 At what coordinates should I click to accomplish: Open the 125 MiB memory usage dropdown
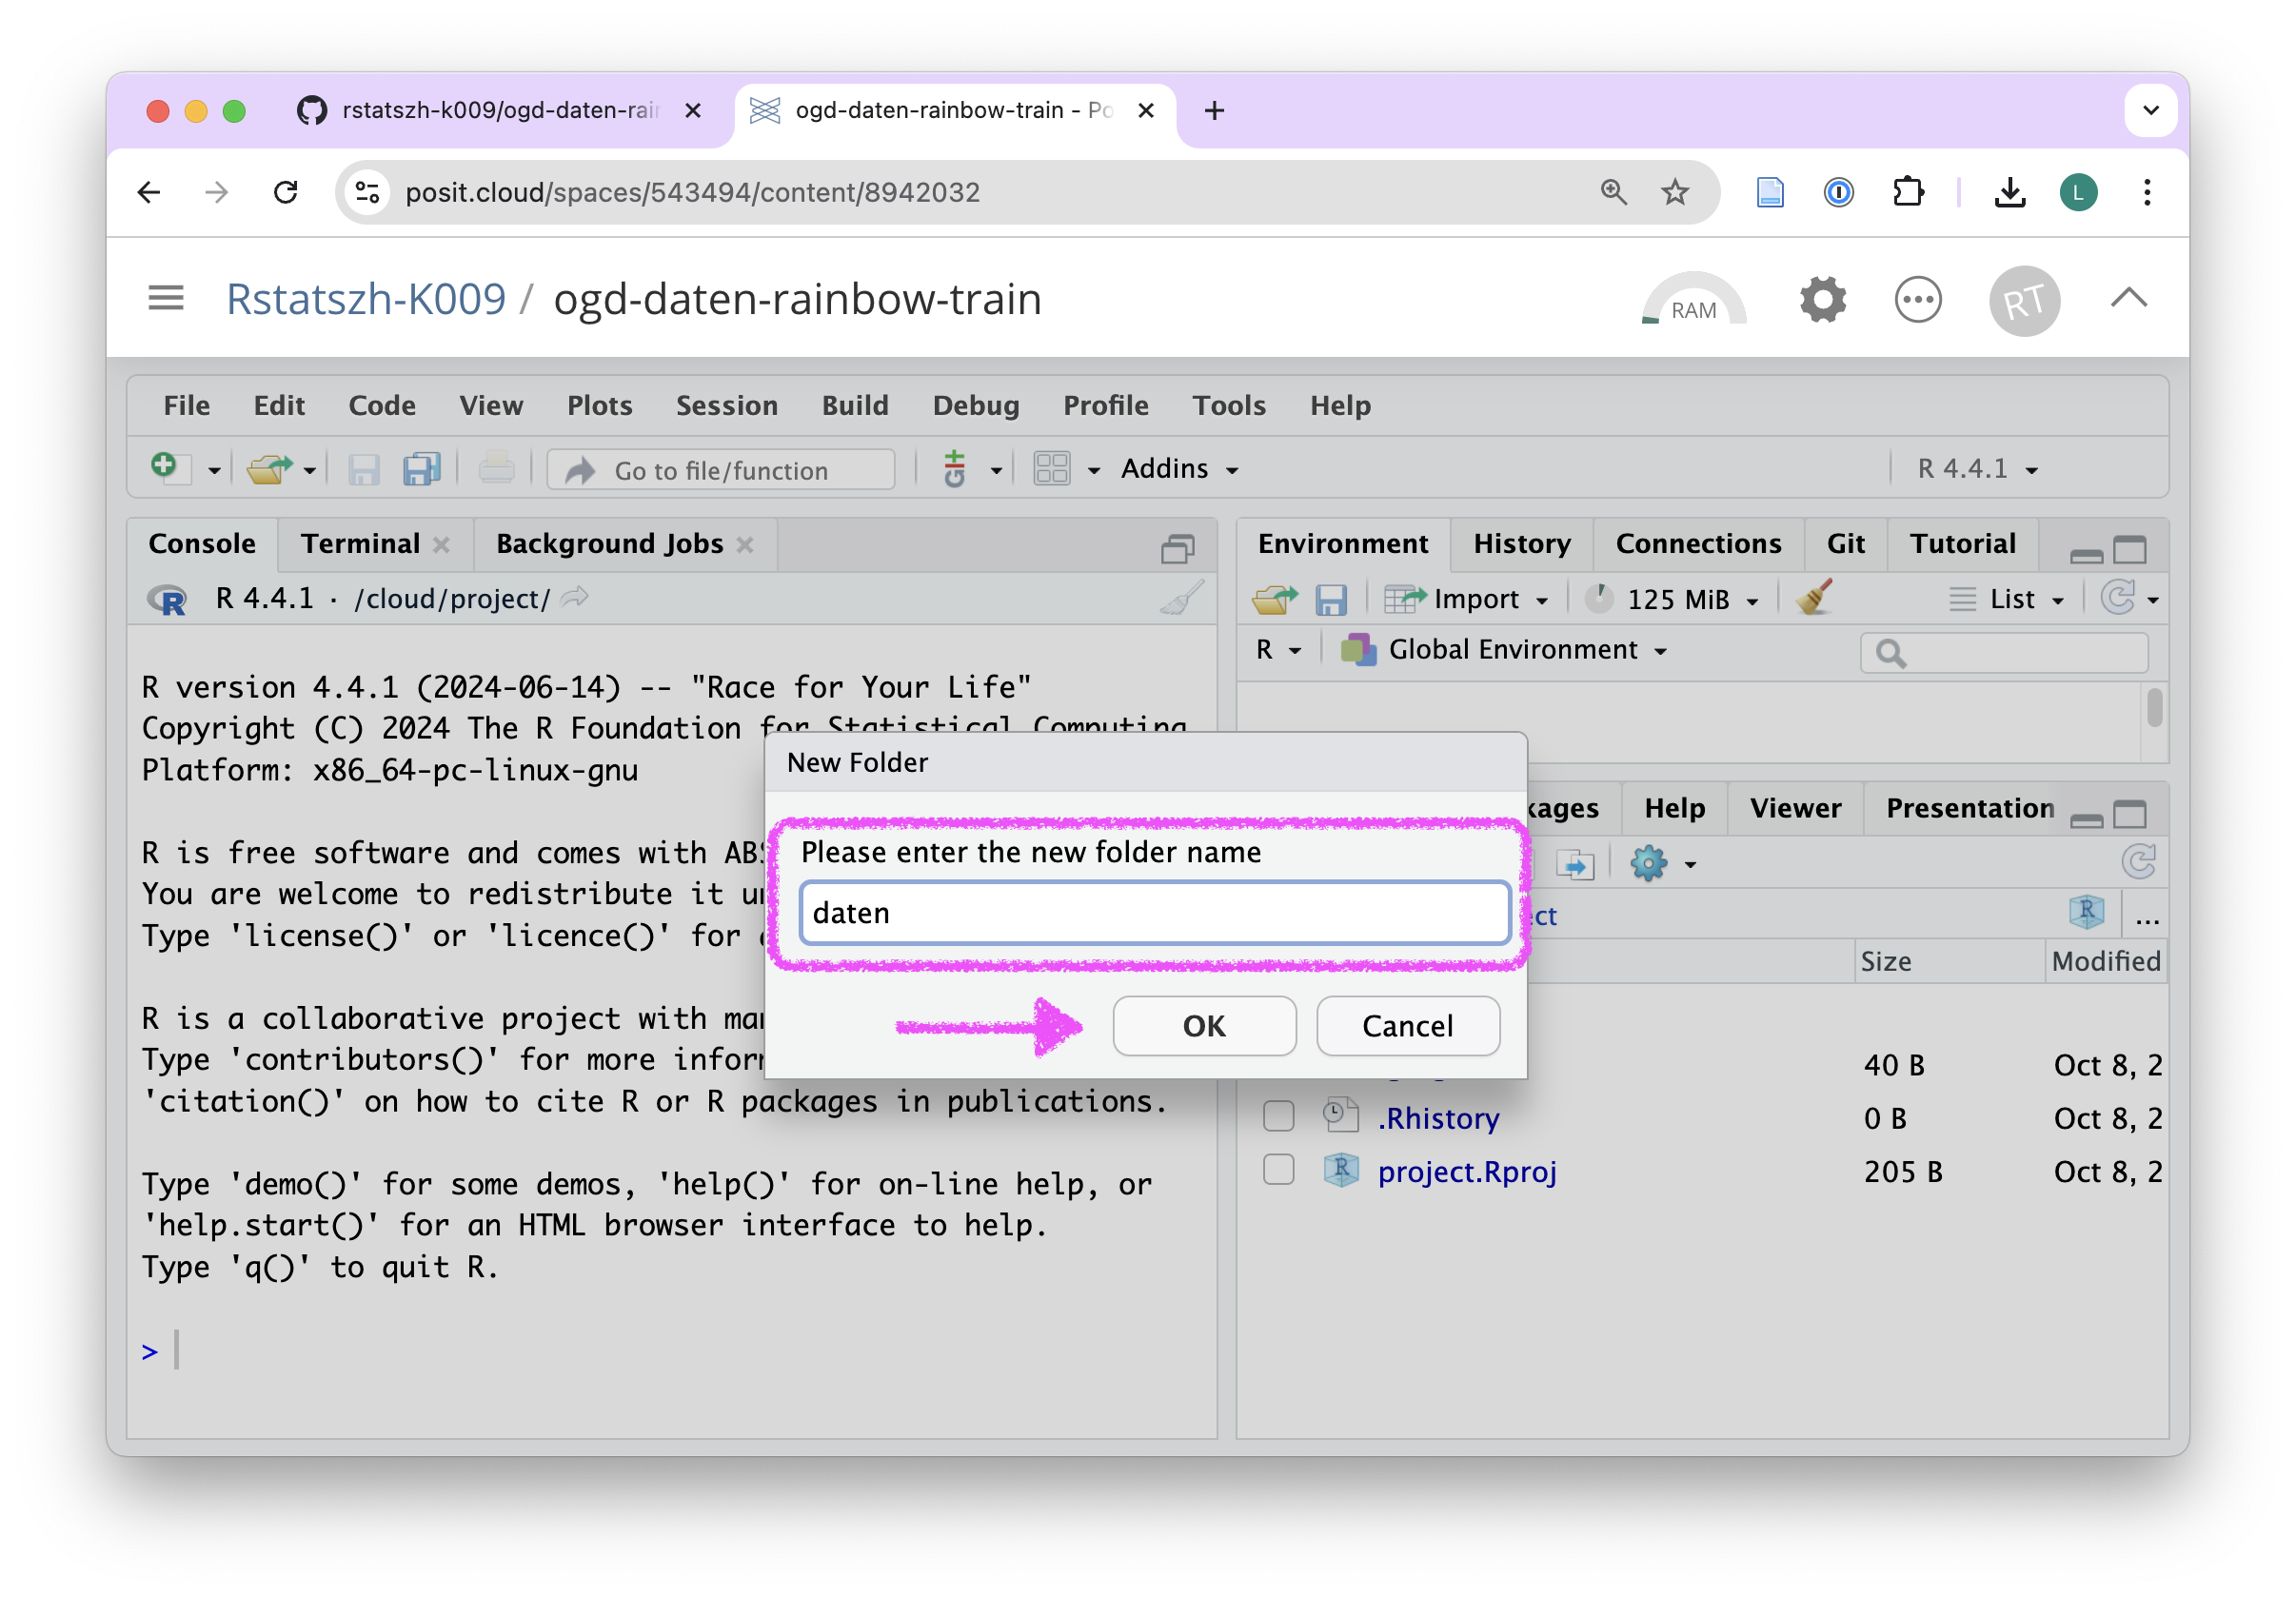1673,599
